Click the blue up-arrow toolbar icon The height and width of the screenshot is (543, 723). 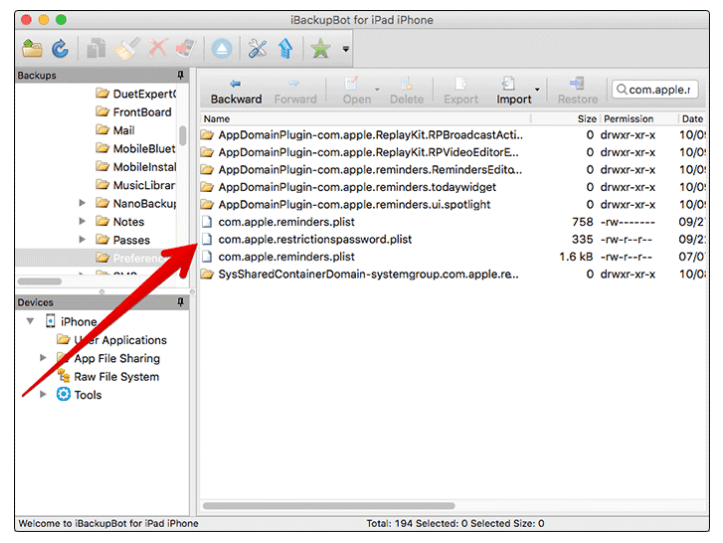[285, 48]
